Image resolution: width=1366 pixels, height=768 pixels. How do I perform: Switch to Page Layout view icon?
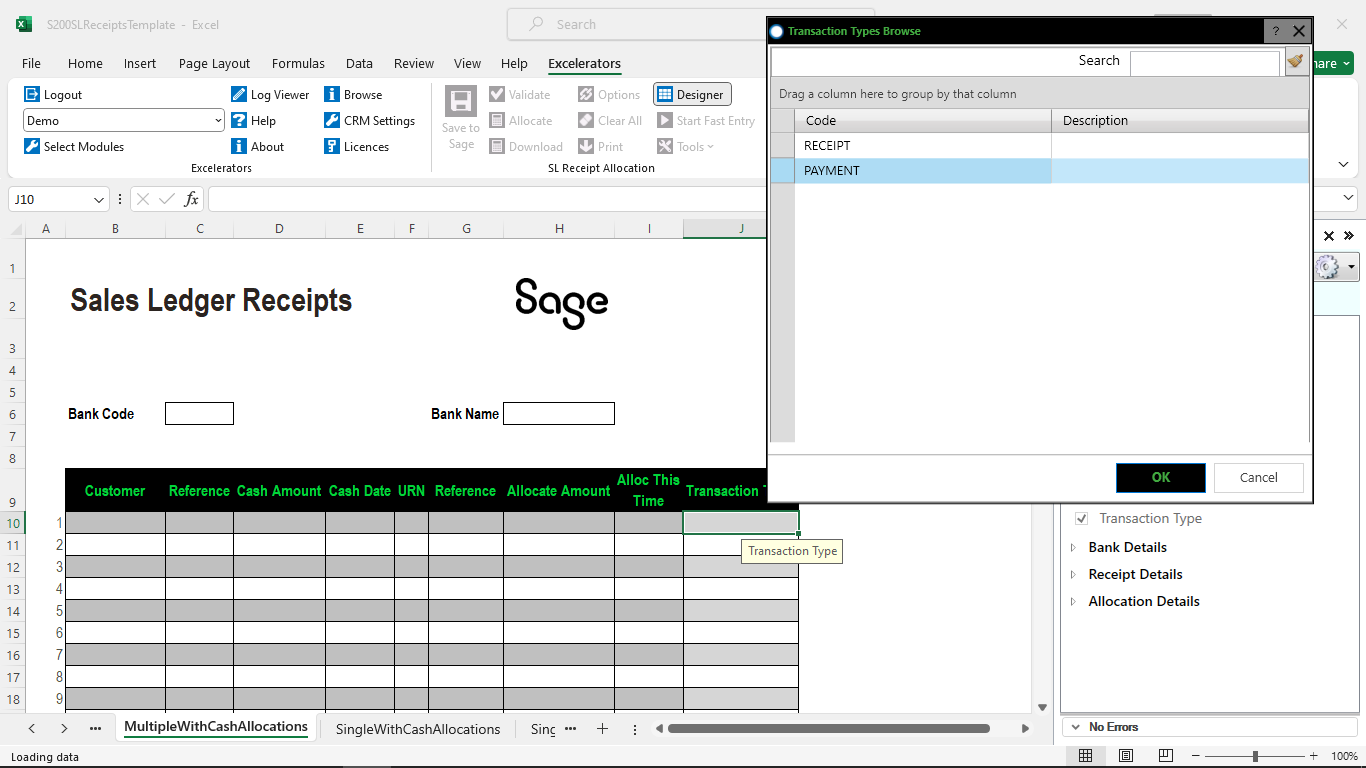(x=1126, y=756)
